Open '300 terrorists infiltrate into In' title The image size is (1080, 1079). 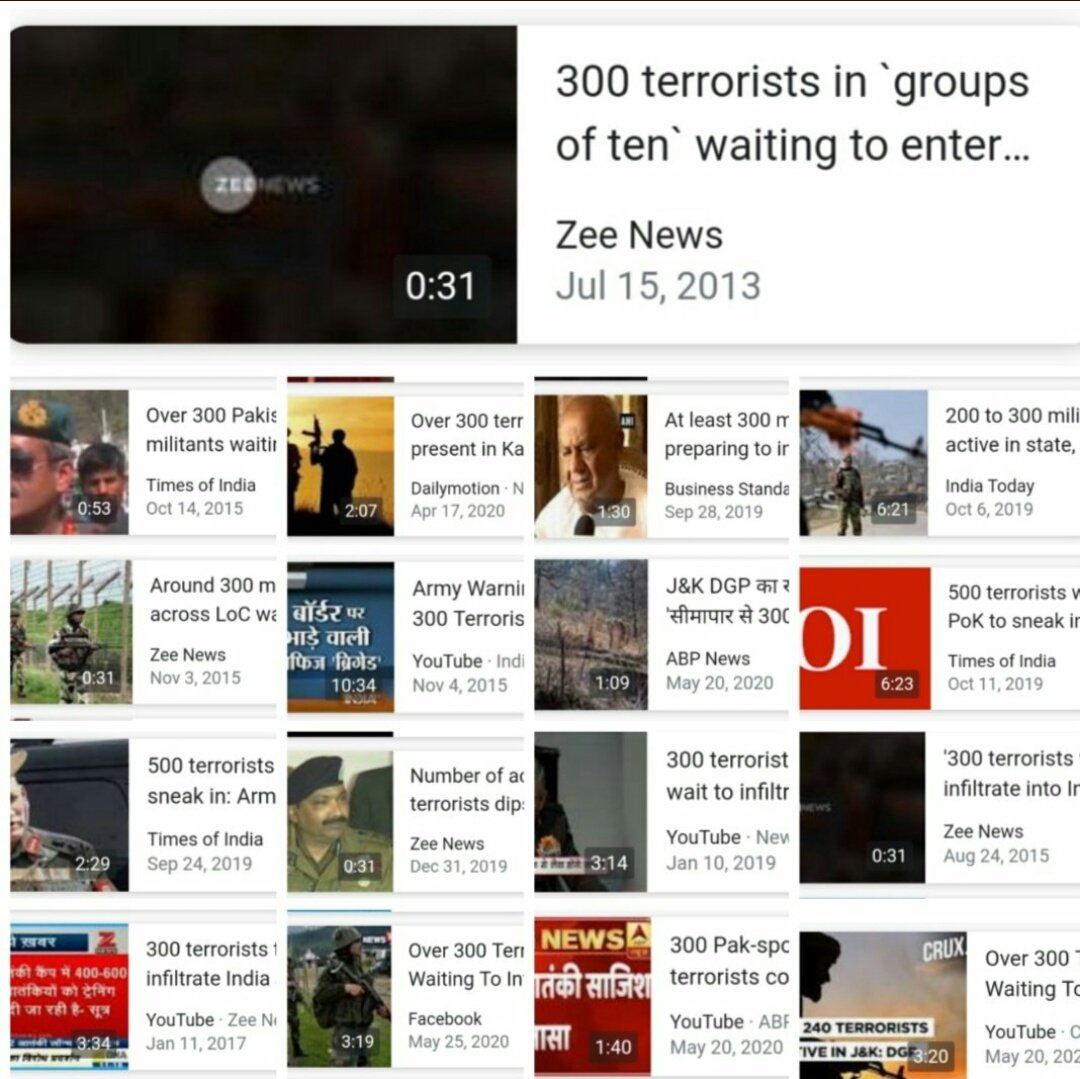(x=1010, y=773)
